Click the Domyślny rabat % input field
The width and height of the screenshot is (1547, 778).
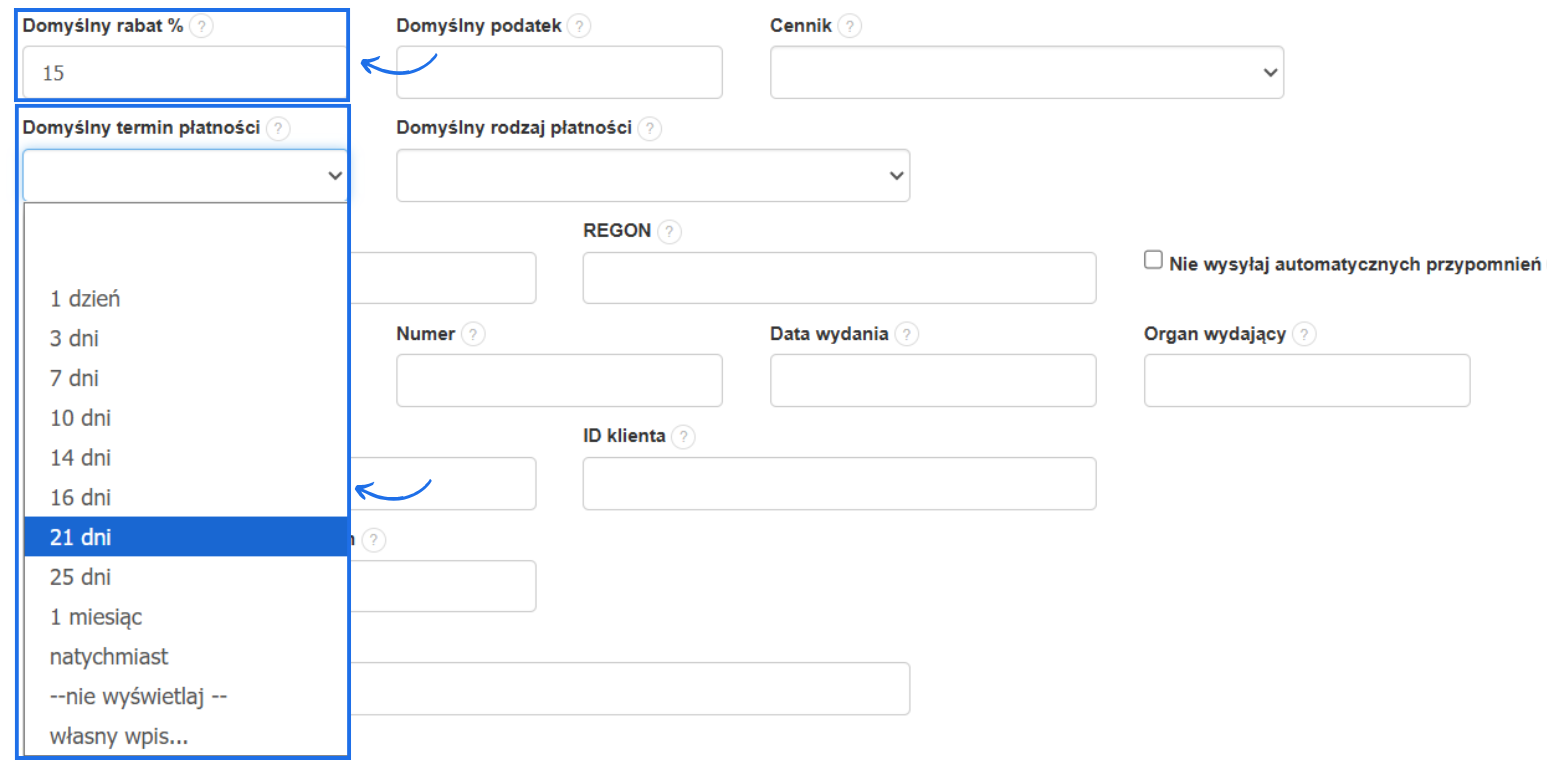(x=186, y=73)
